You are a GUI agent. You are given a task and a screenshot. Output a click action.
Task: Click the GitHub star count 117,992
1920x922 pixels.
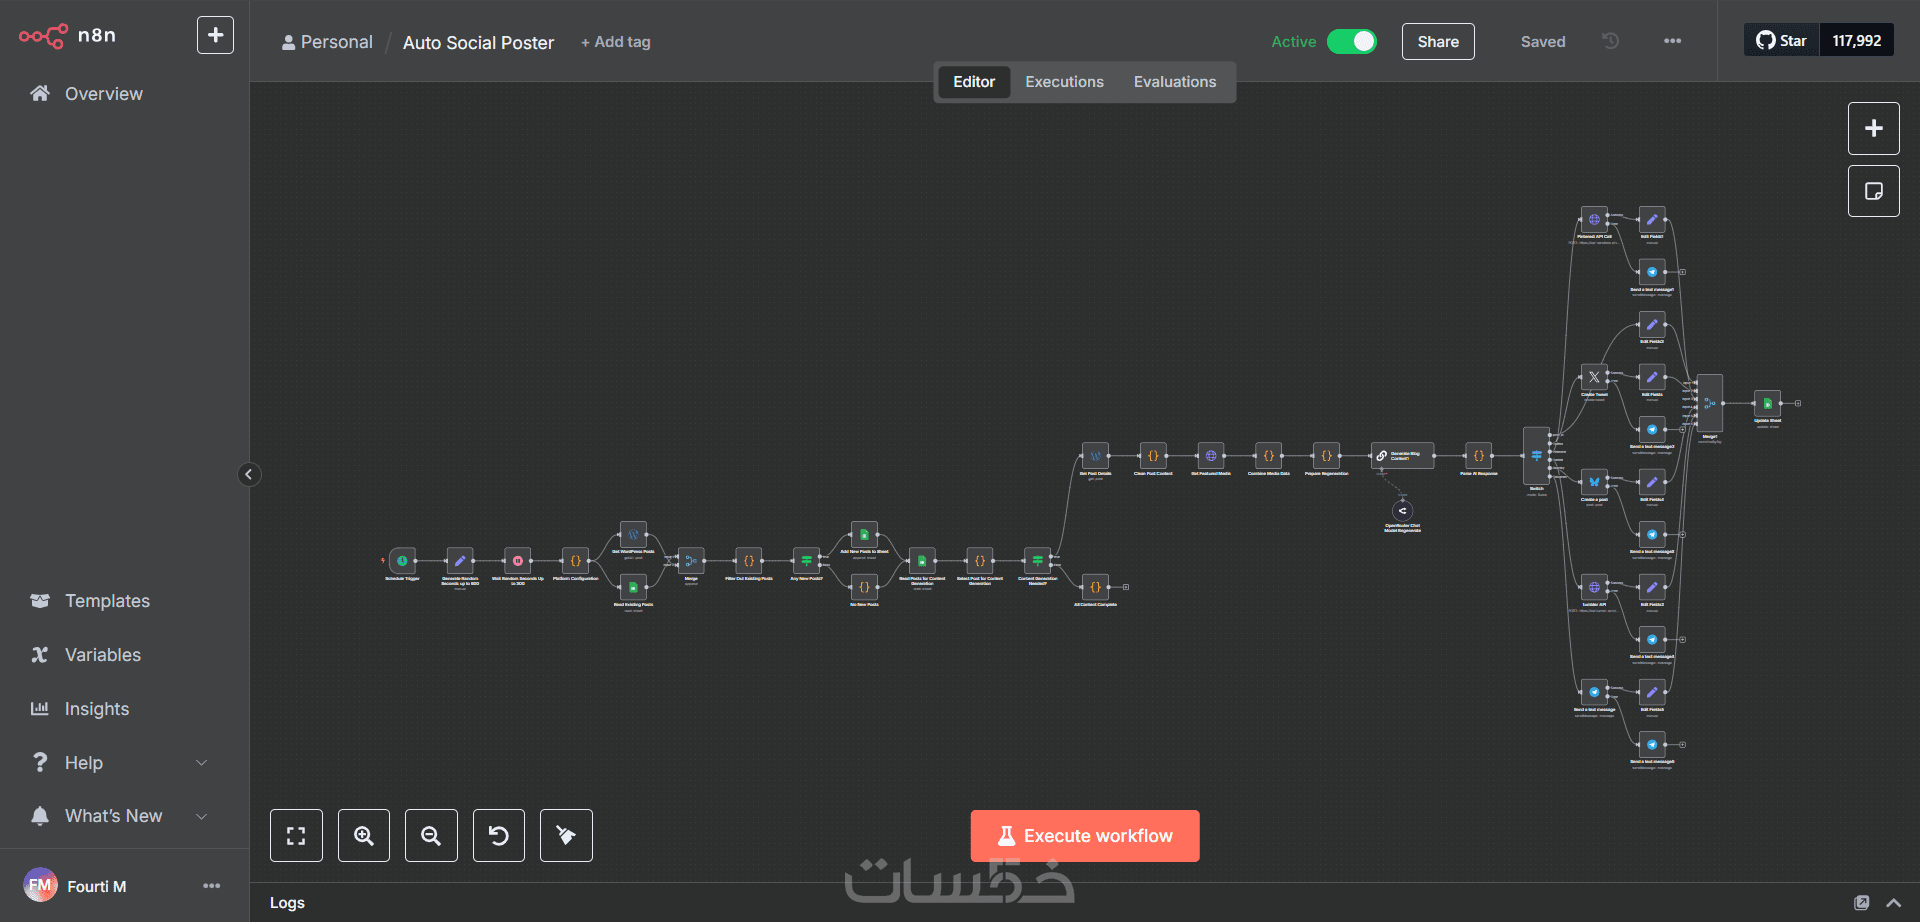1857,40
